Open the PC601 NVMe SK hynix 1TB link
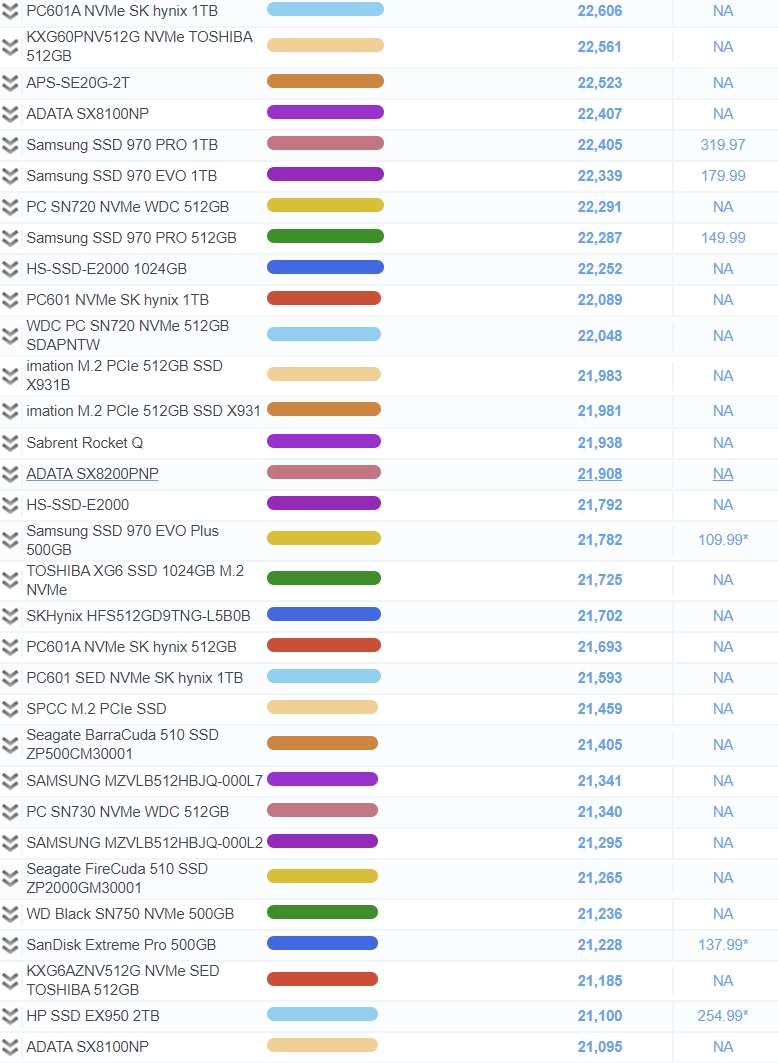Screen dimensions: 778x1063 117,300
